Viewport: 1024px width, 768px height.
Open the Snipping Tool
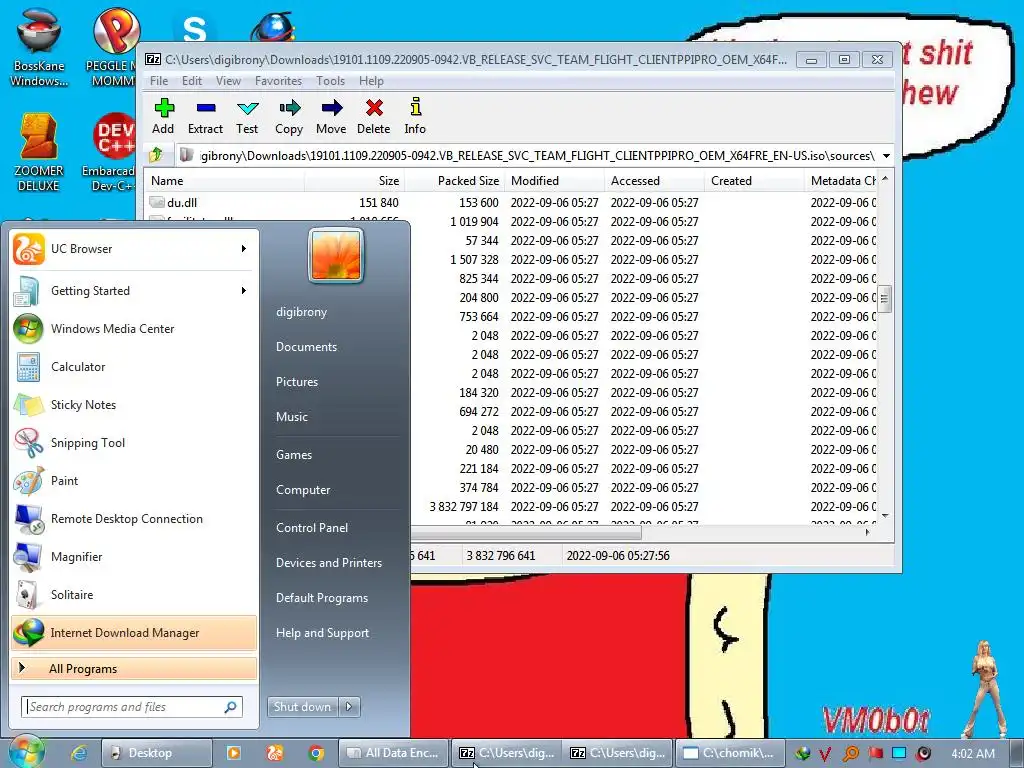coord(134,442)
